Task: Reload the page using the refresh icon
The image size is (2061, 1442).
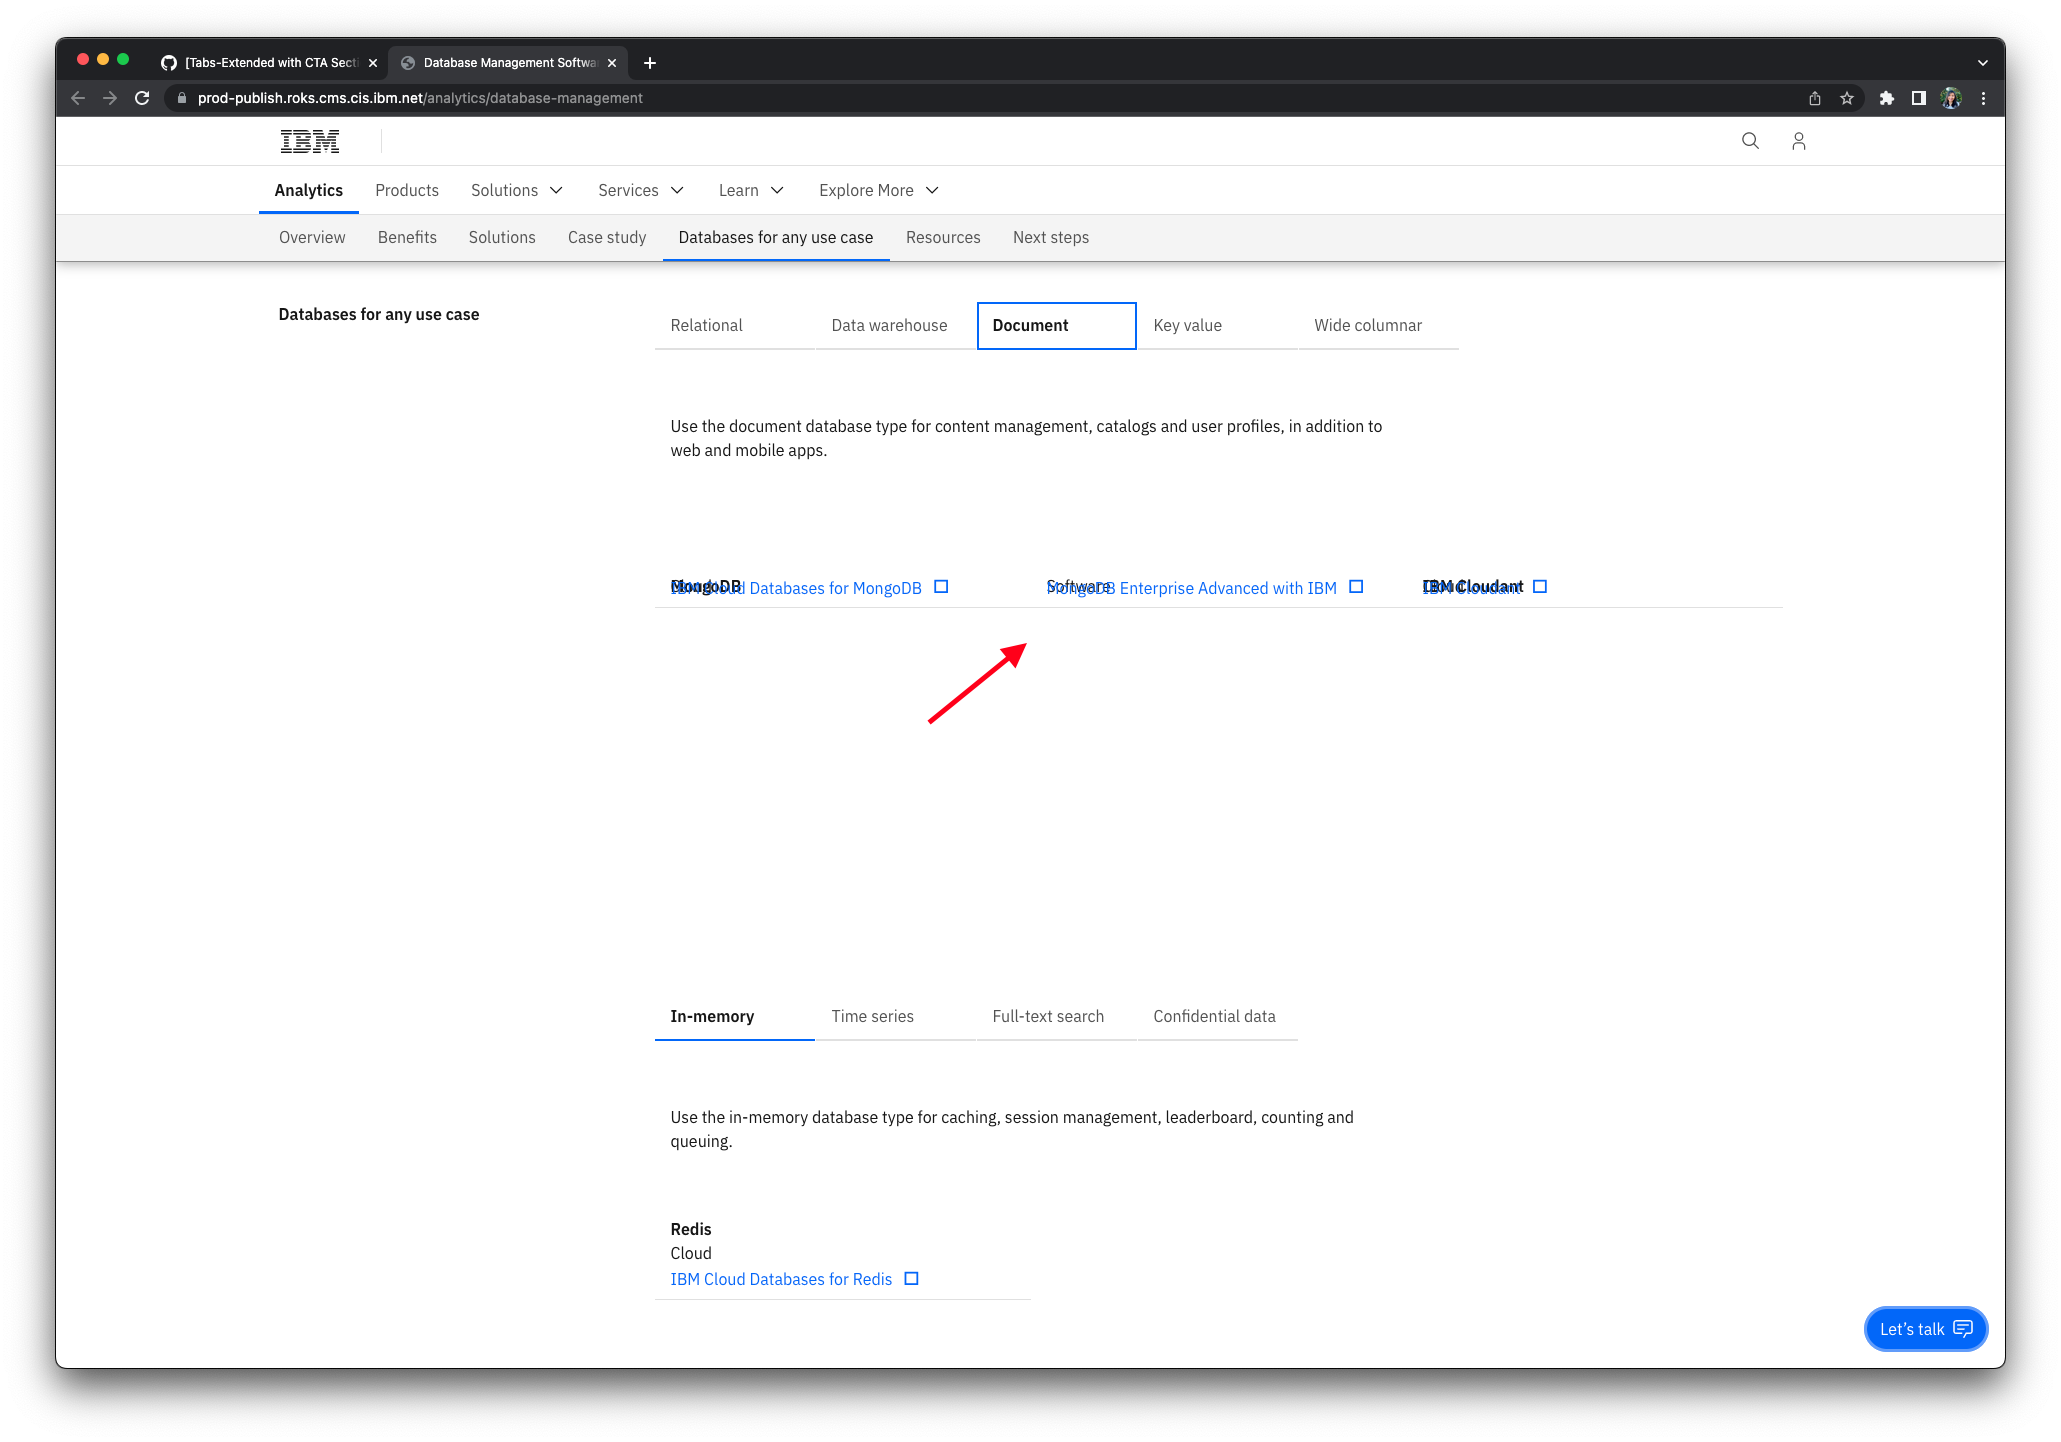Action: pos(142,98)
